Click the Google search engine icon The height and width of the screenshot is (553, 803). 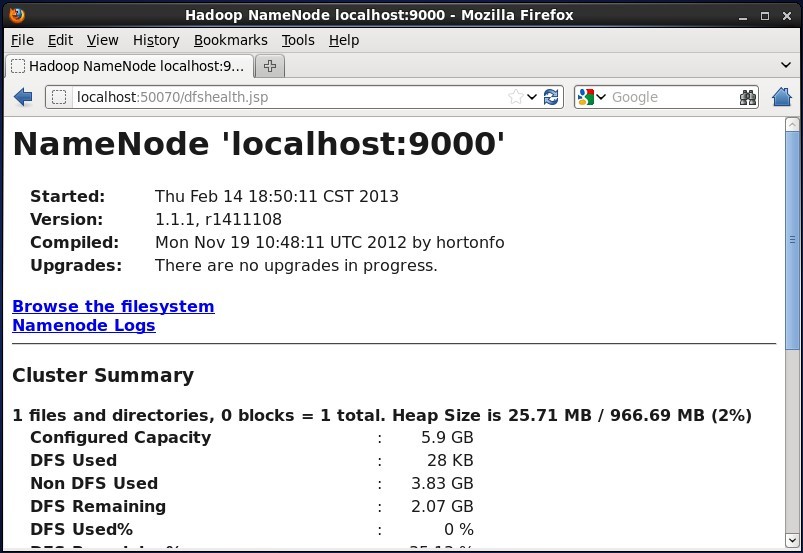click(x=585, y=97)
